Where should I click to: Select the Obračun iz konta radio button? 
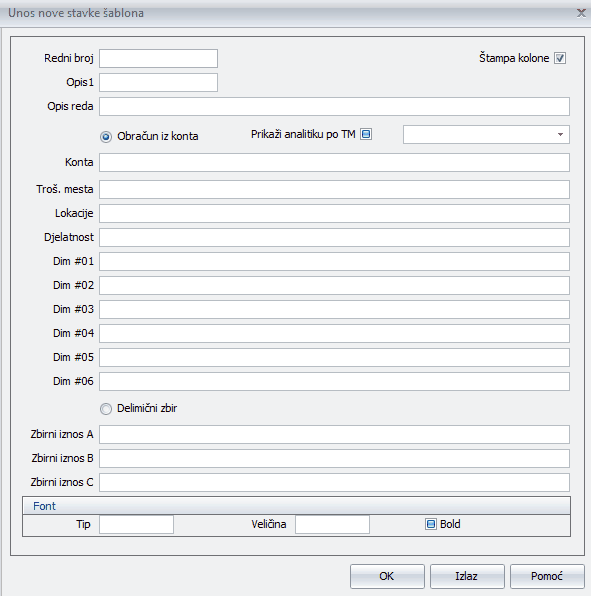click(106, 136)
